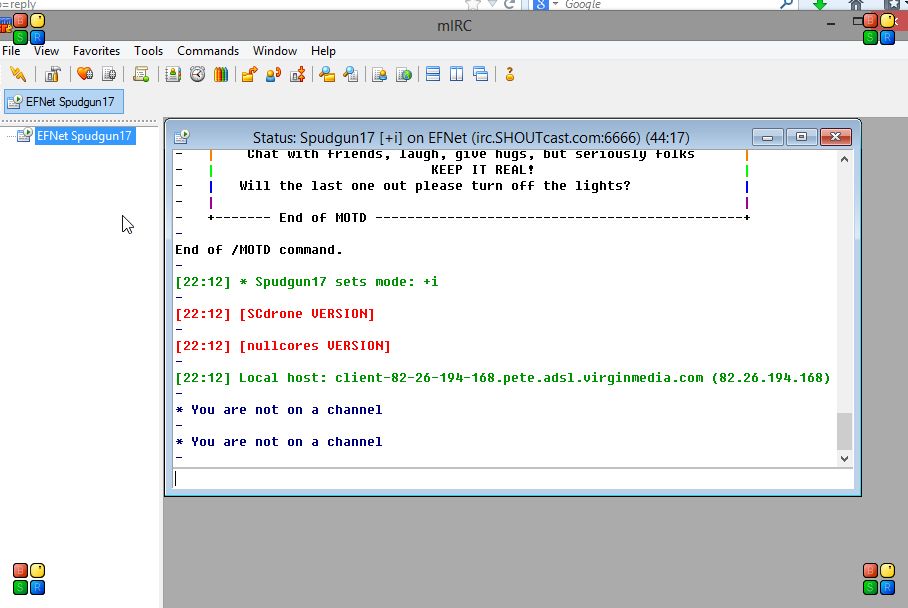
Task: Select EFNet Spudgun17 in the treebar
Action: pyautogui.click(x=85, y=135)
